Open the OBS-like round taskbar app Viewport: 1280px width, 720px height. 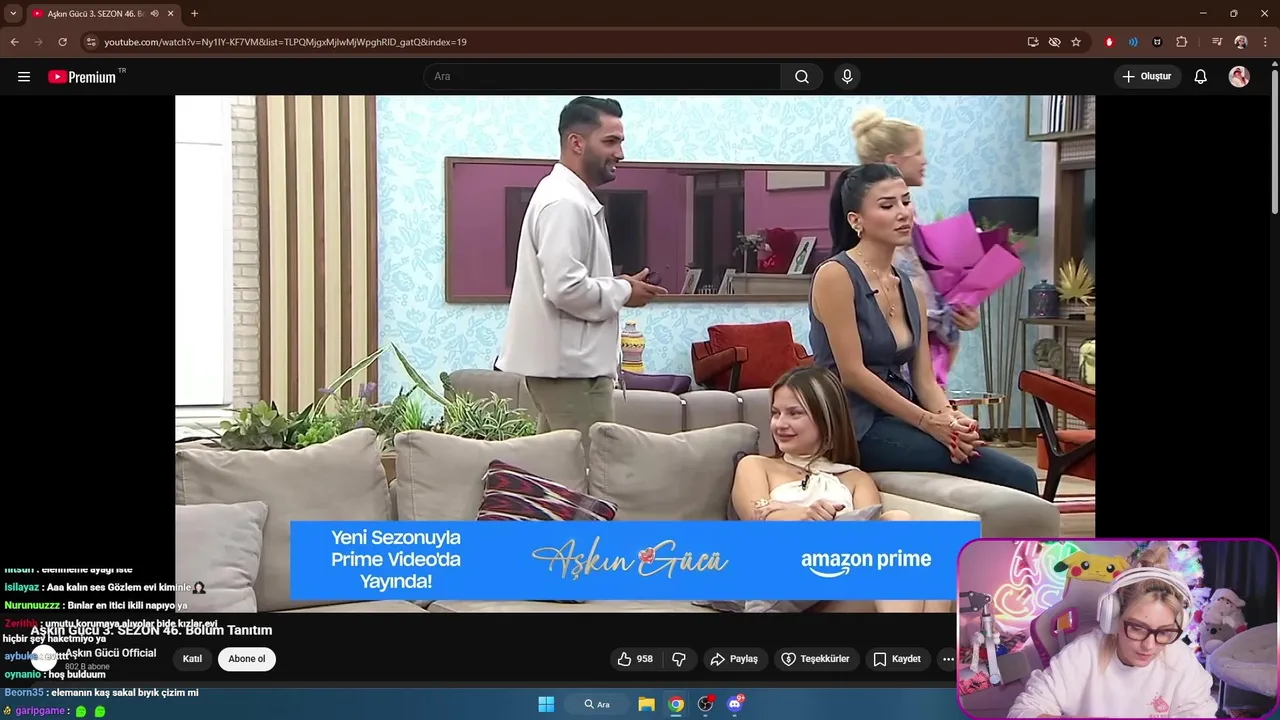click(x=706, y=704)
